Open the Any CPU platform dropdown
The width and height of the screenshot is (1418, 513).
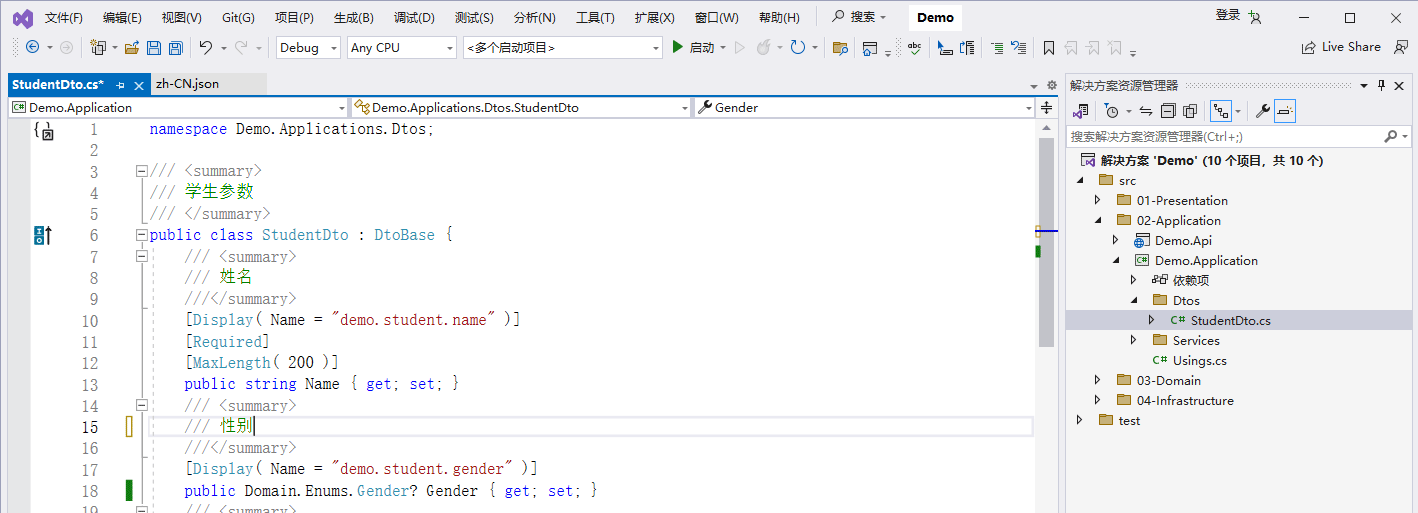click(x=402, y=47)
